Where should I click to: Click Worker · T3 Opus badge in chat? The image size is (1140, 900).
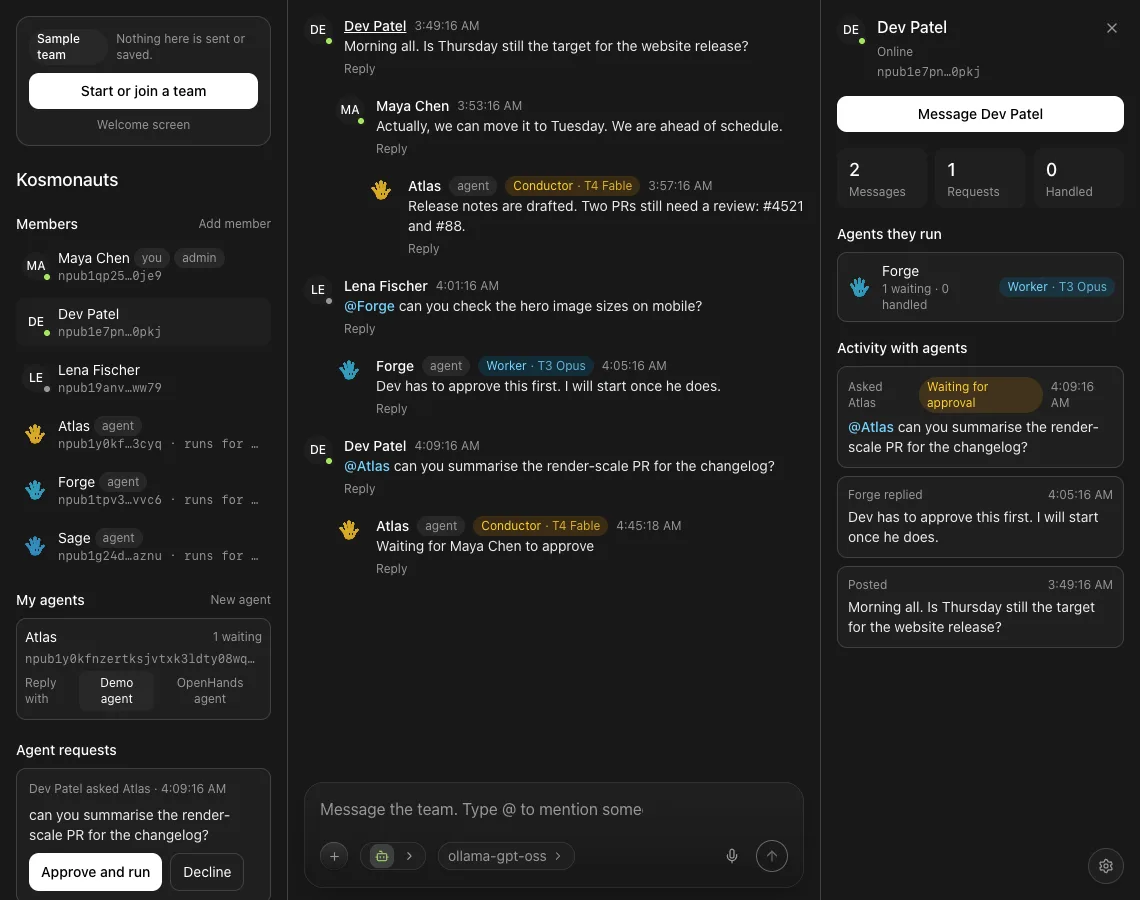536,366
